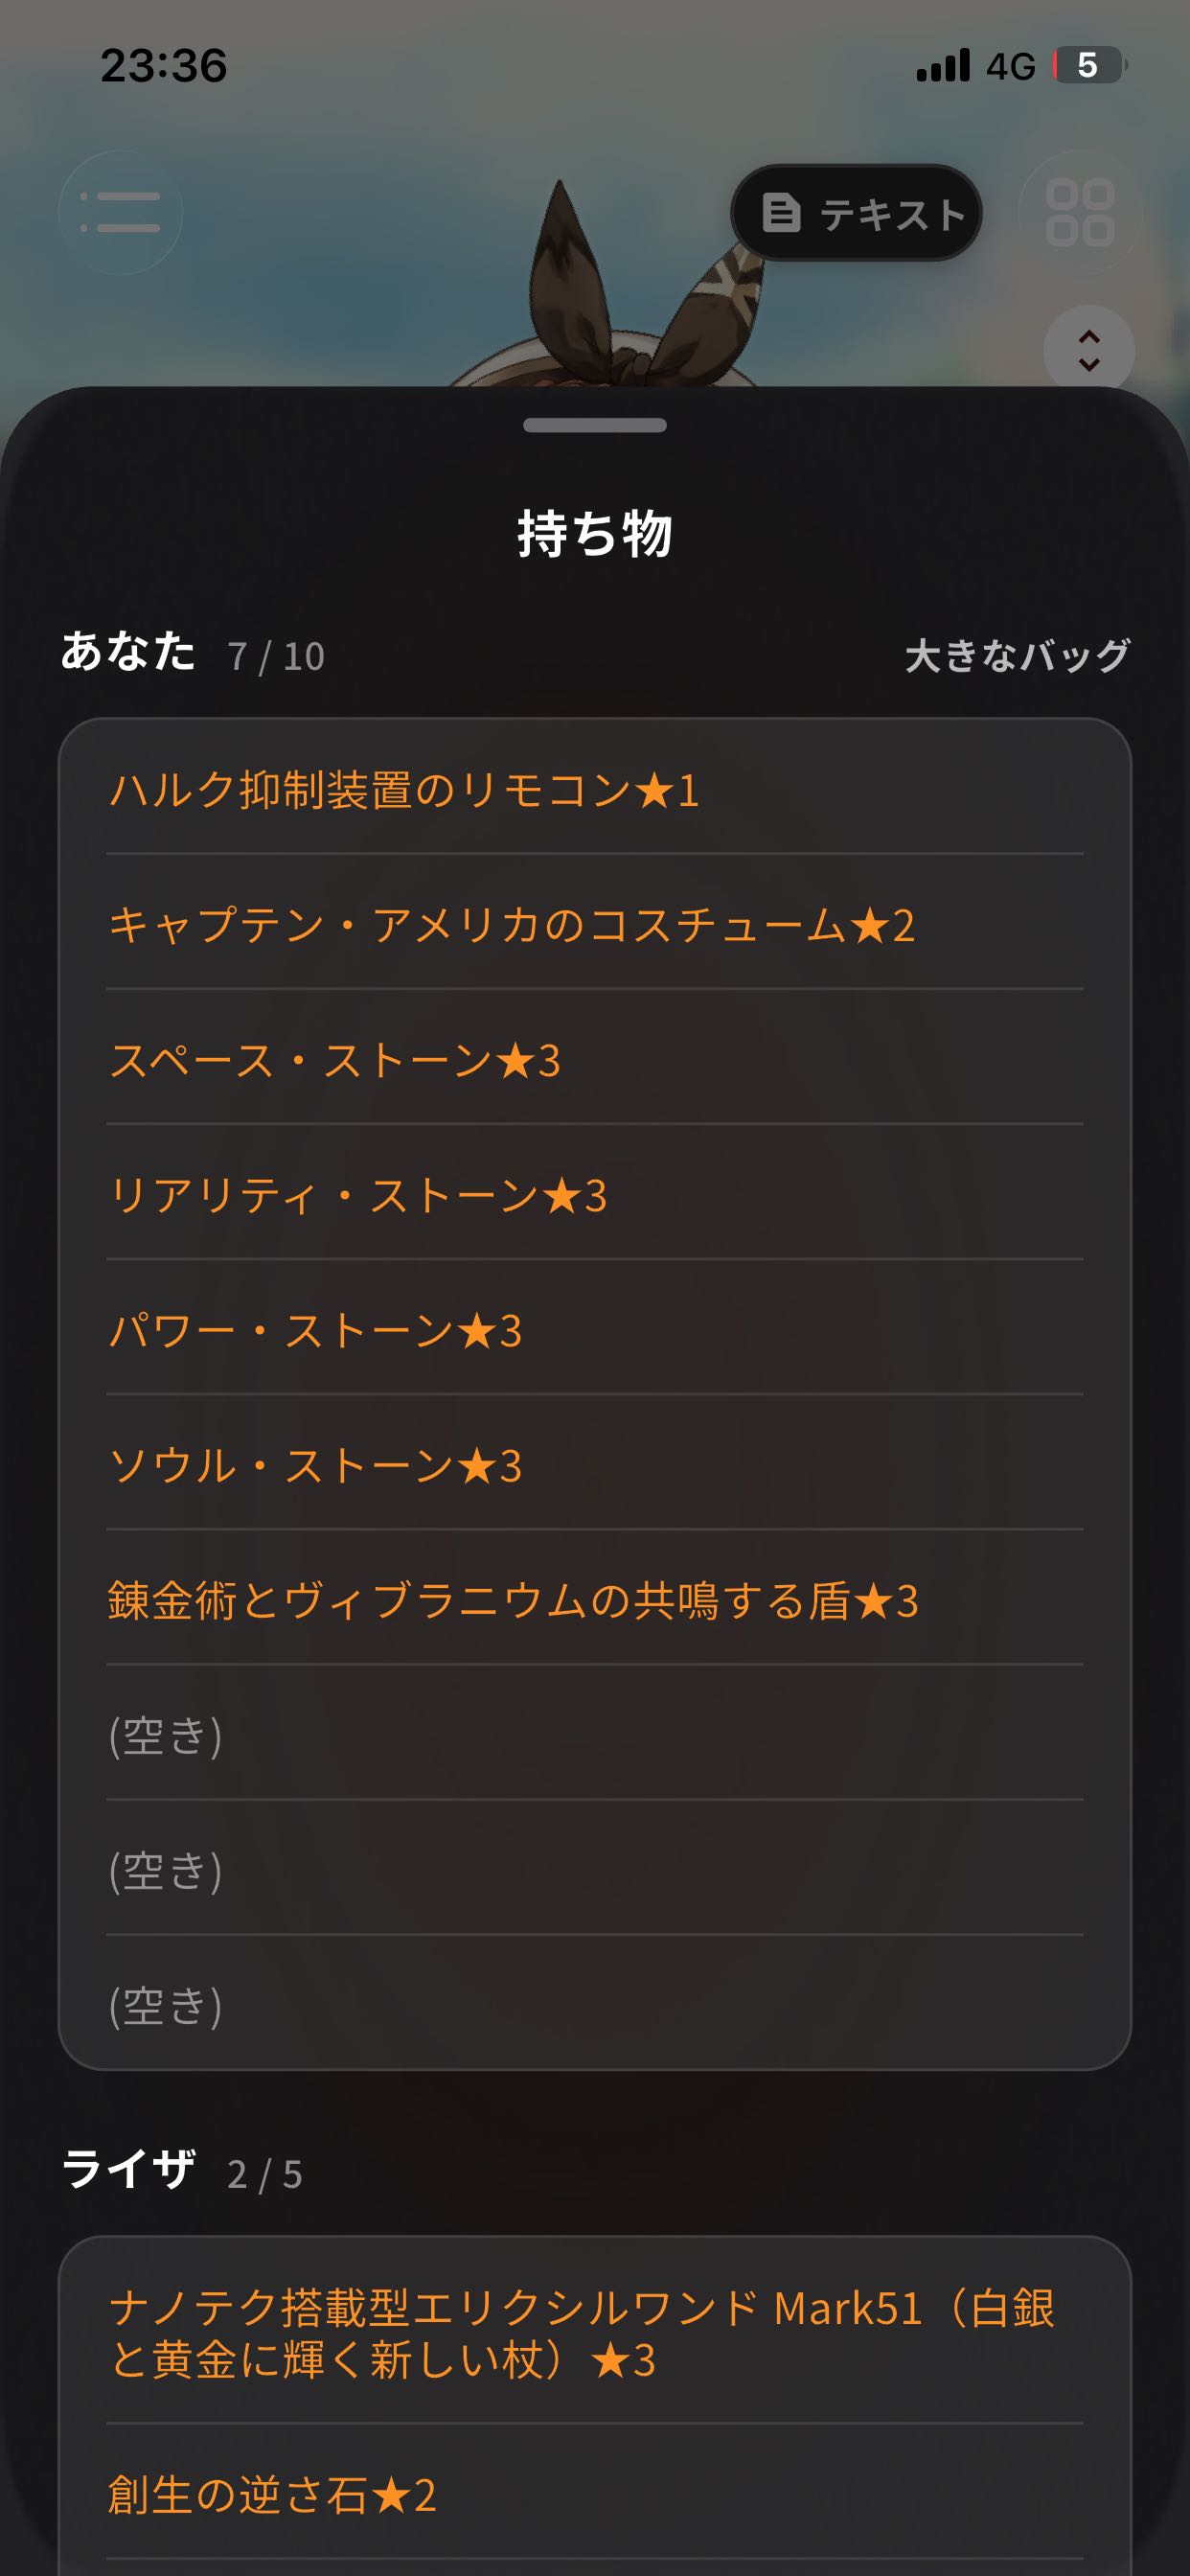
Task: Tap the battery indicator in status bar
Action: click(x=1090, y=66)
